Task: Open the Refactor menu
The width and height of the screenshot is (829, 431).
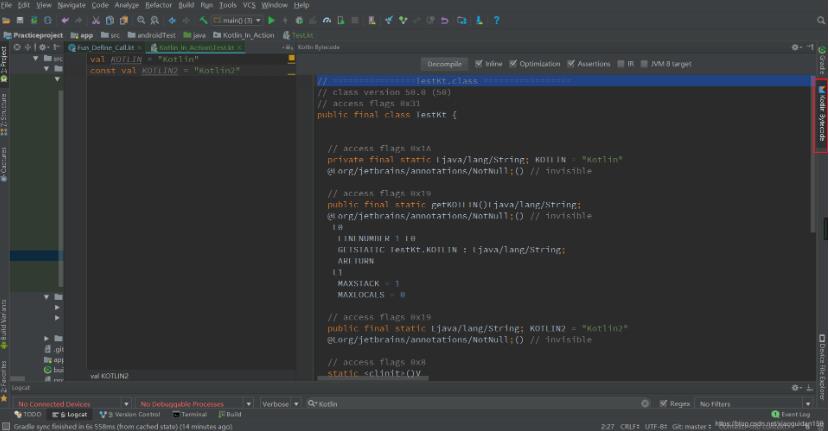Action: (158, 5)
